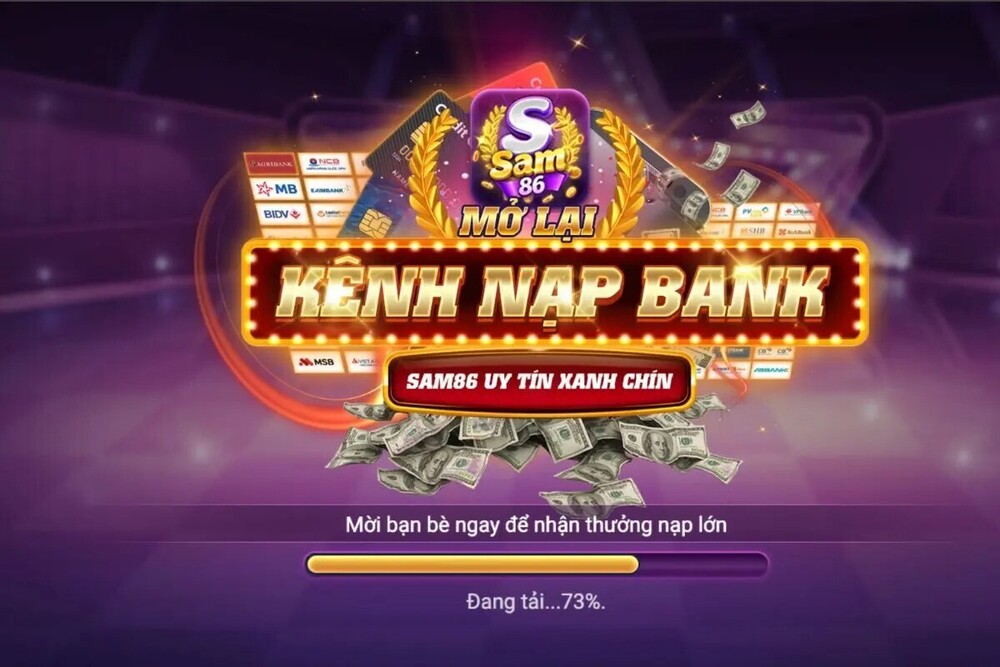Click the MSB bank logo

pyautogui.click(x=317, y=362)
